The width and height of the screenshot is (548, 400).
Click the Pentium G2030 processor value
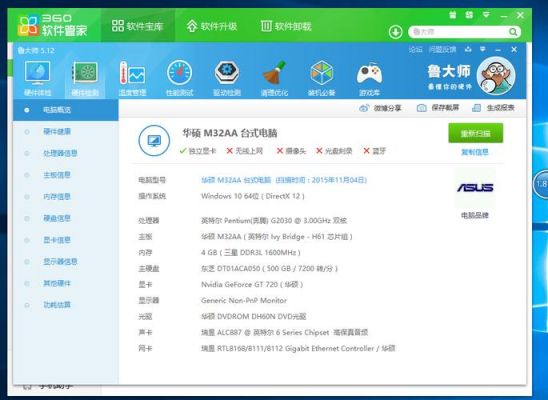tap(274, 221)
